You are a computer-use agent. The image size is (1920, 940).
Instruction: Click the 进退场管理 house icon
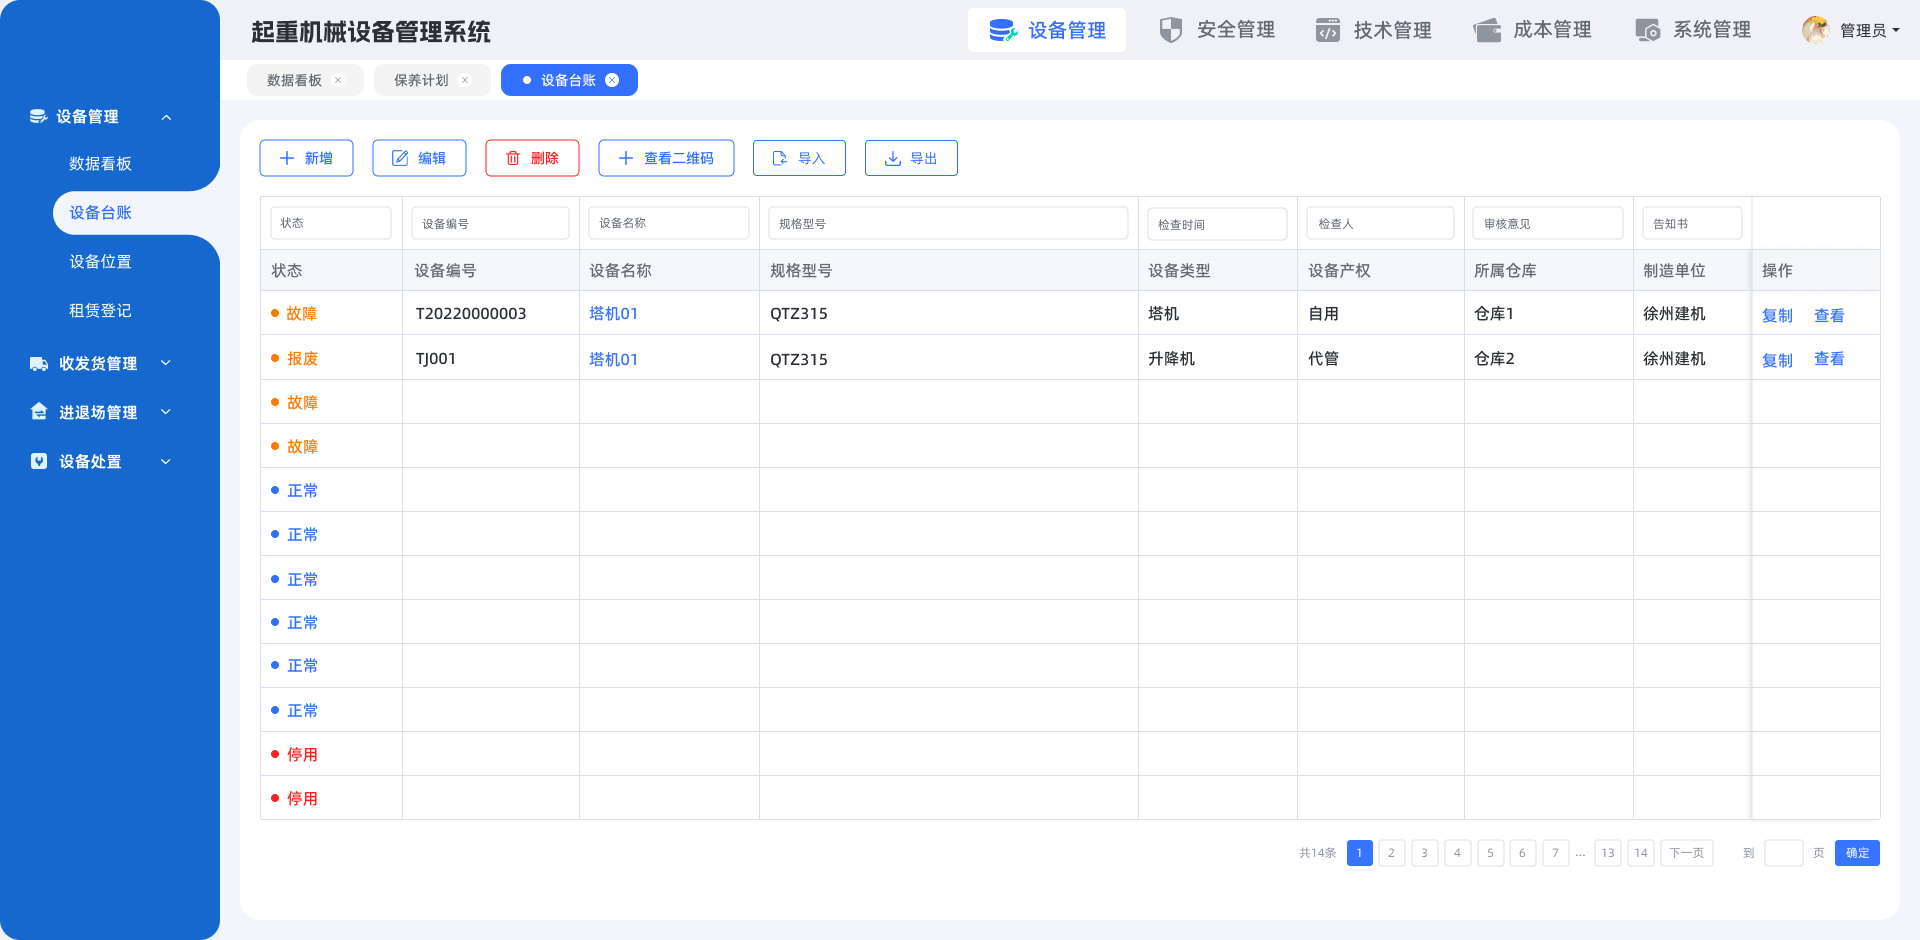click(x=39, y=411)
